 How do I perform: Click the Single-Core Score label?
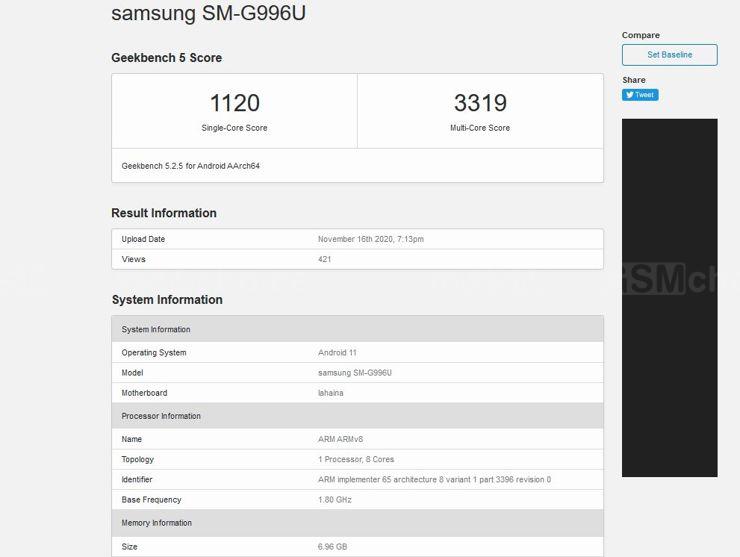(x=234, y=128)
